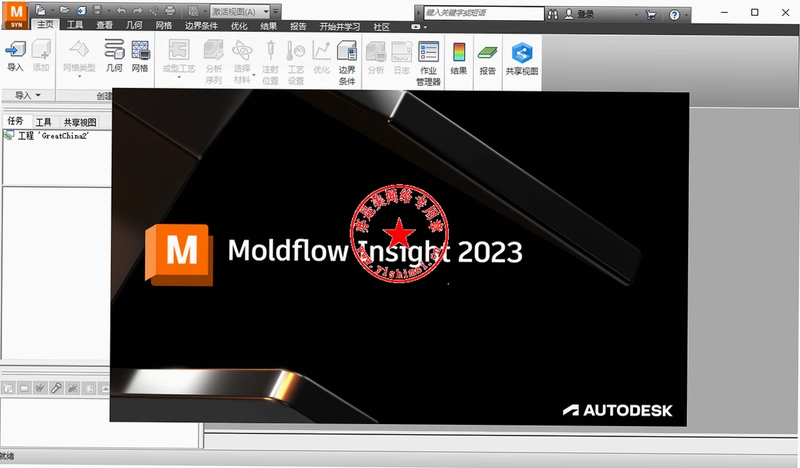Expand the Help dropdown arrow

pos(686,15)
